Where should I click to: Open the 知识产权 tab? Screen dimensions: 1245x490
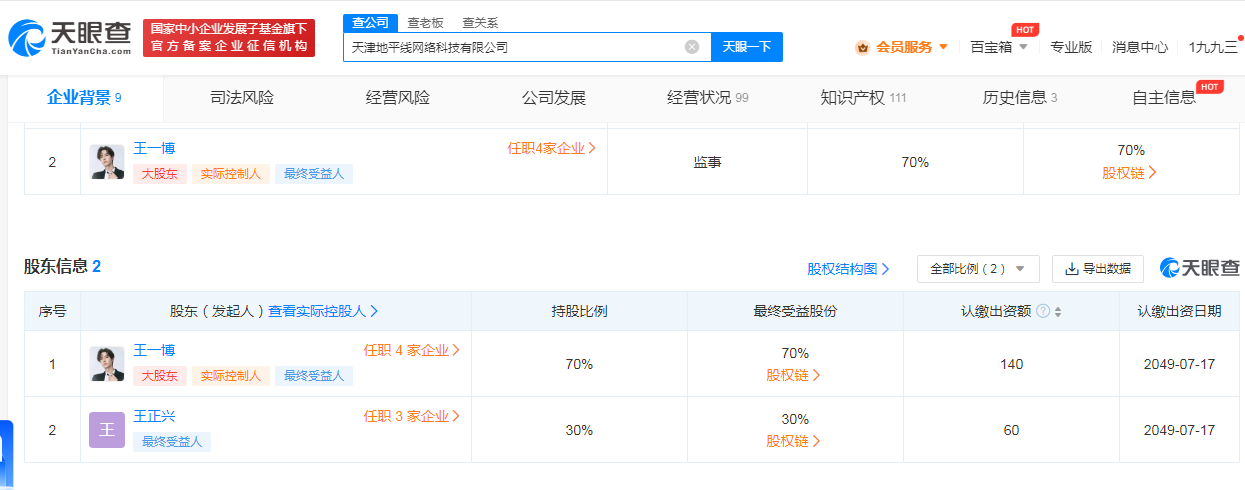tap(852, 97)
